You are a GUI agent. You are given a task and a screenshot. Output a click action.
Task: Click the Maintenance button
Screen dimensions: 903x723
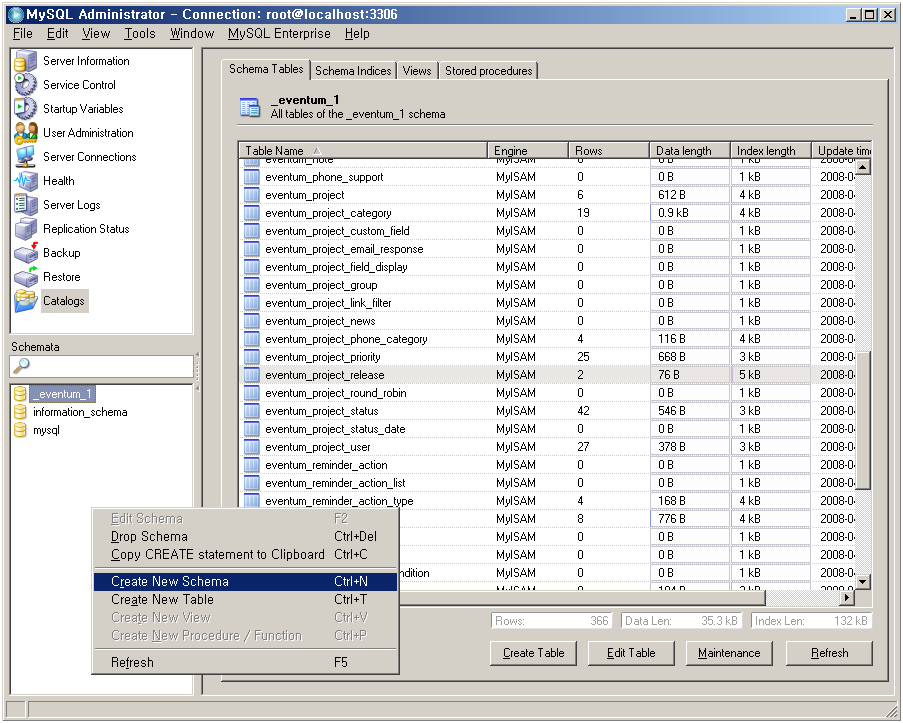(729, 653)
